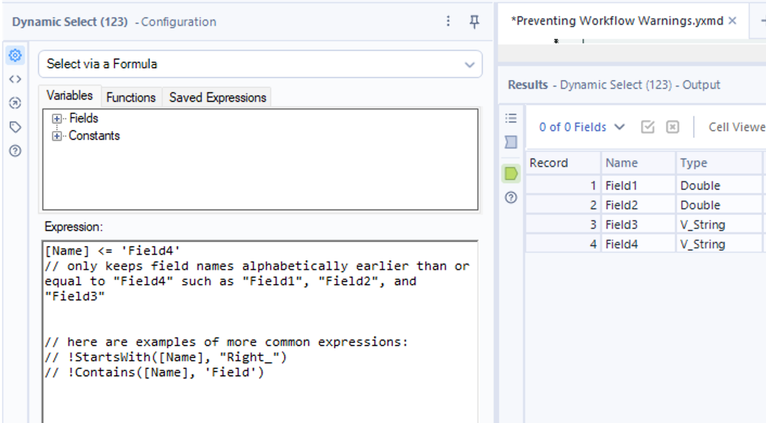766x423 pixels.
Task: Open the navigation arrow circle icon
Action: 15,103
